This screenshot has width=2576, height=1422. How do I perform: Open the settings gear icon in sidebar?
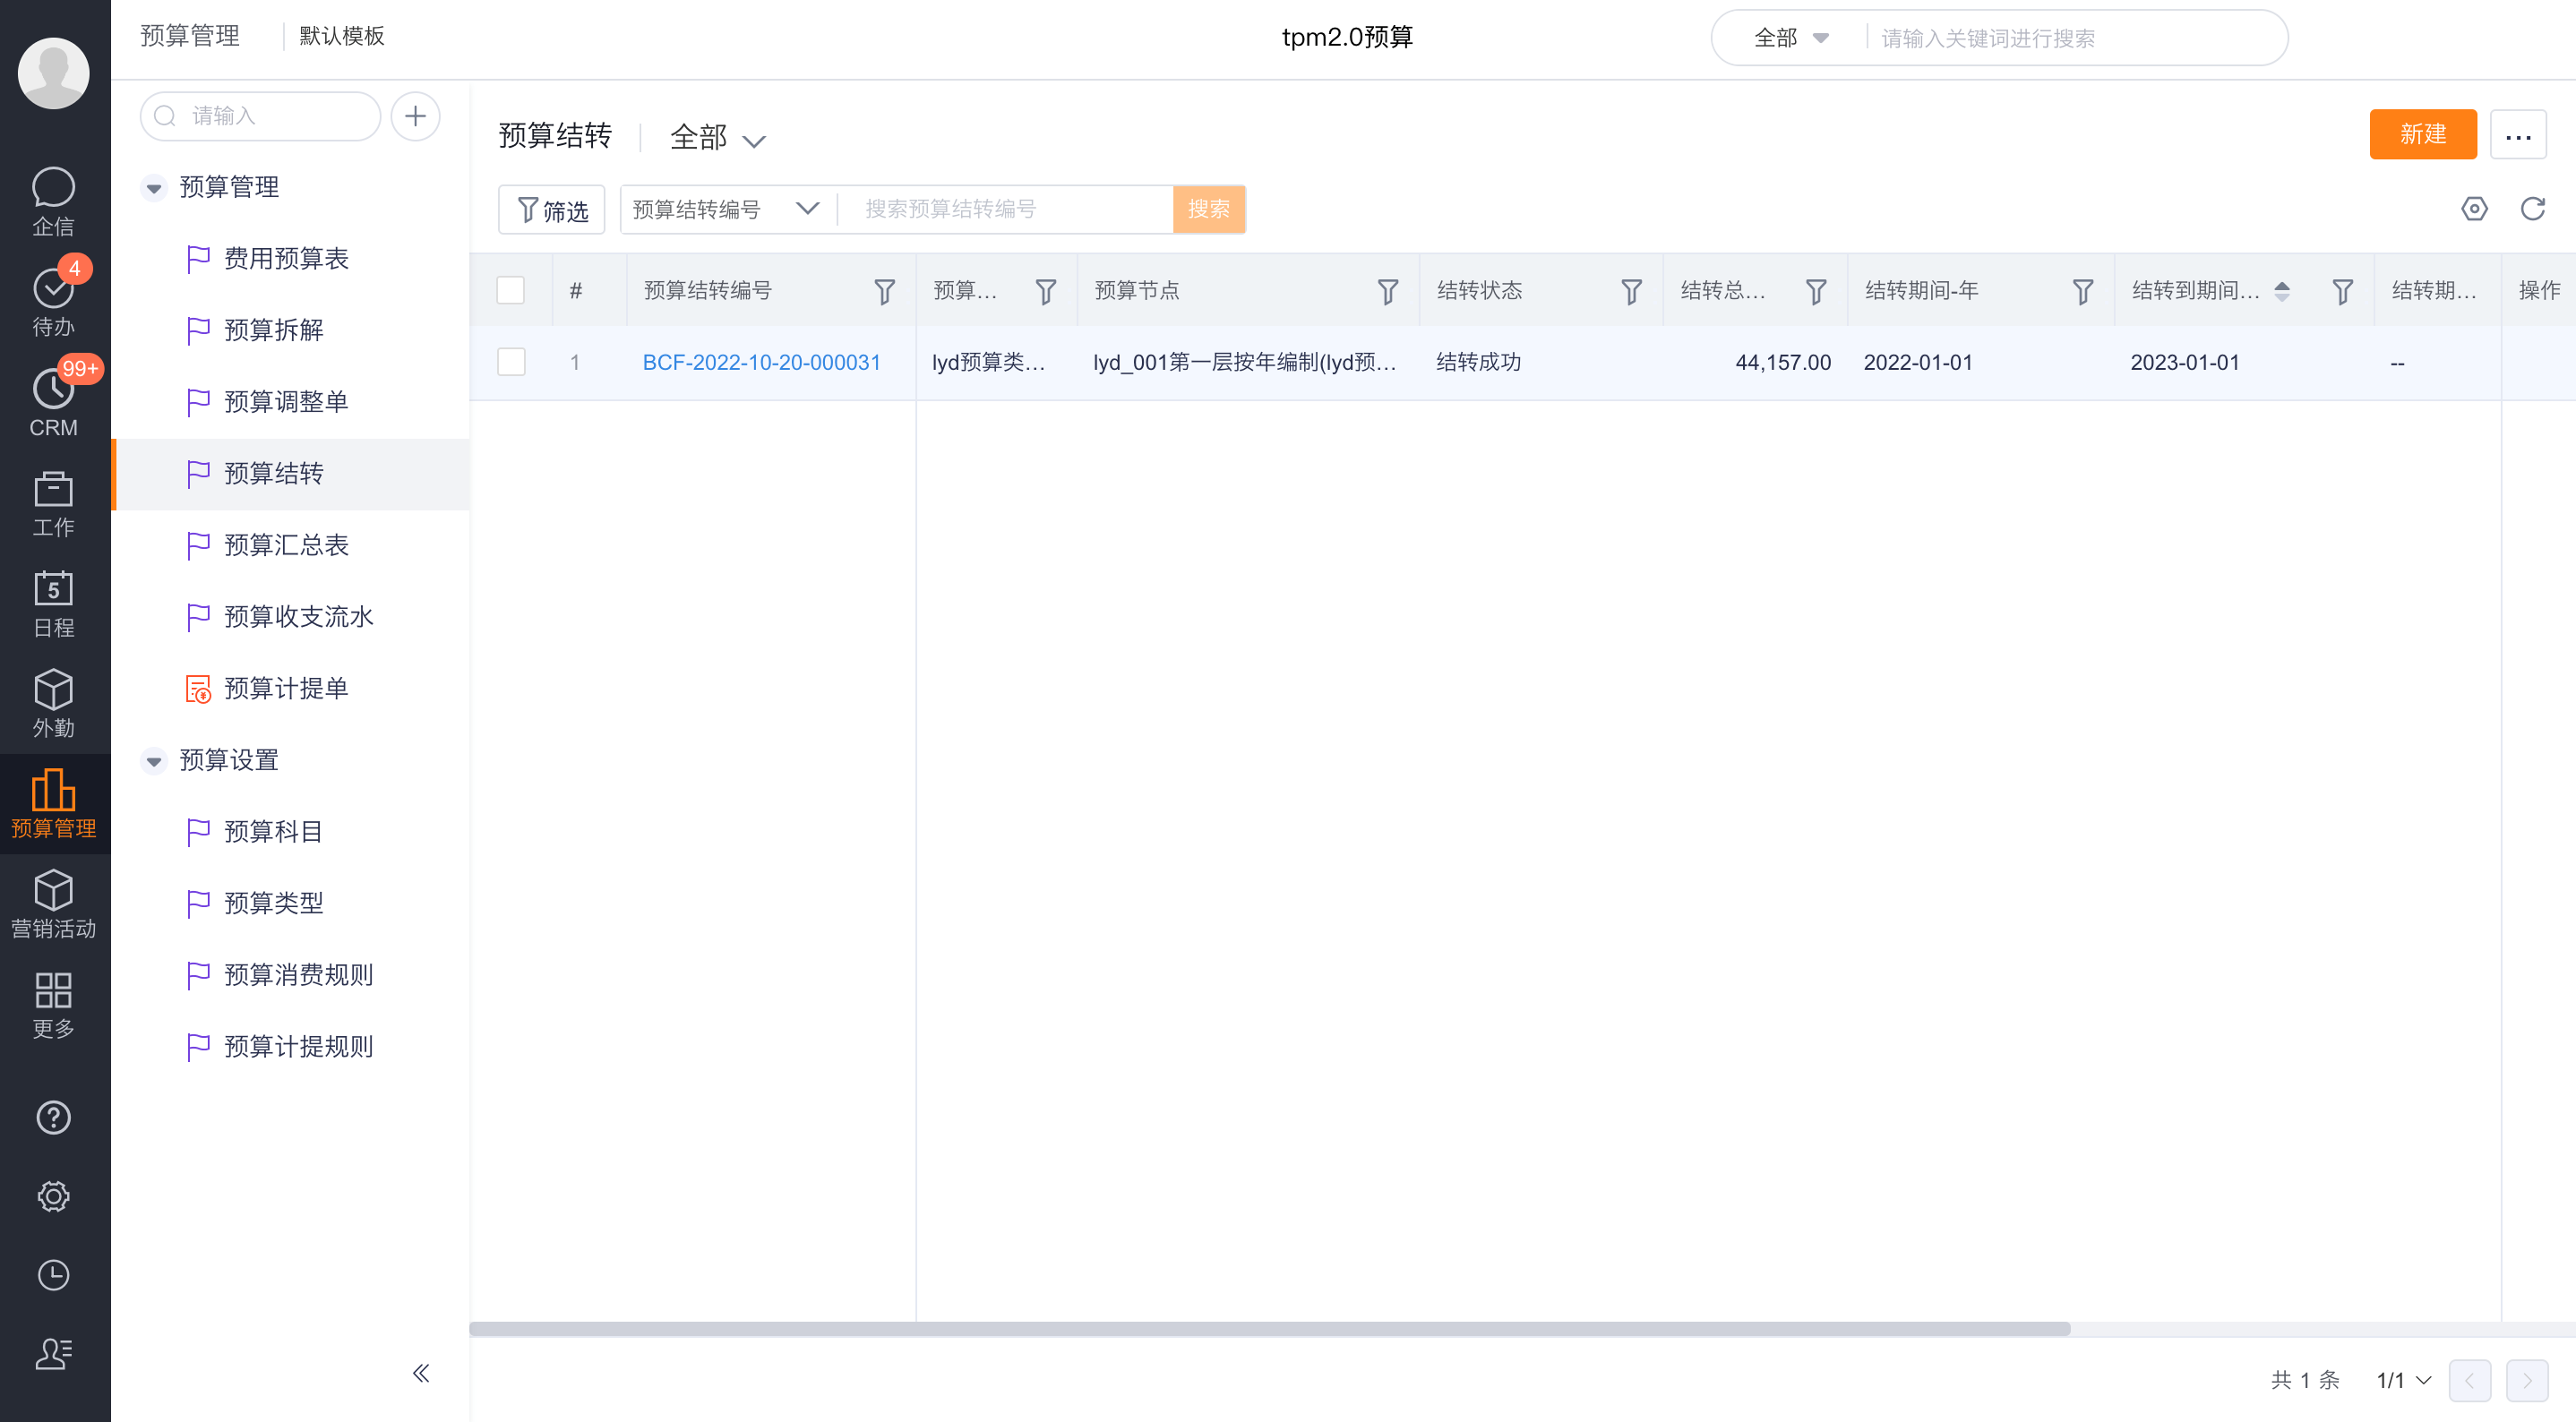pyautogui.click(x=53, y=1196)
